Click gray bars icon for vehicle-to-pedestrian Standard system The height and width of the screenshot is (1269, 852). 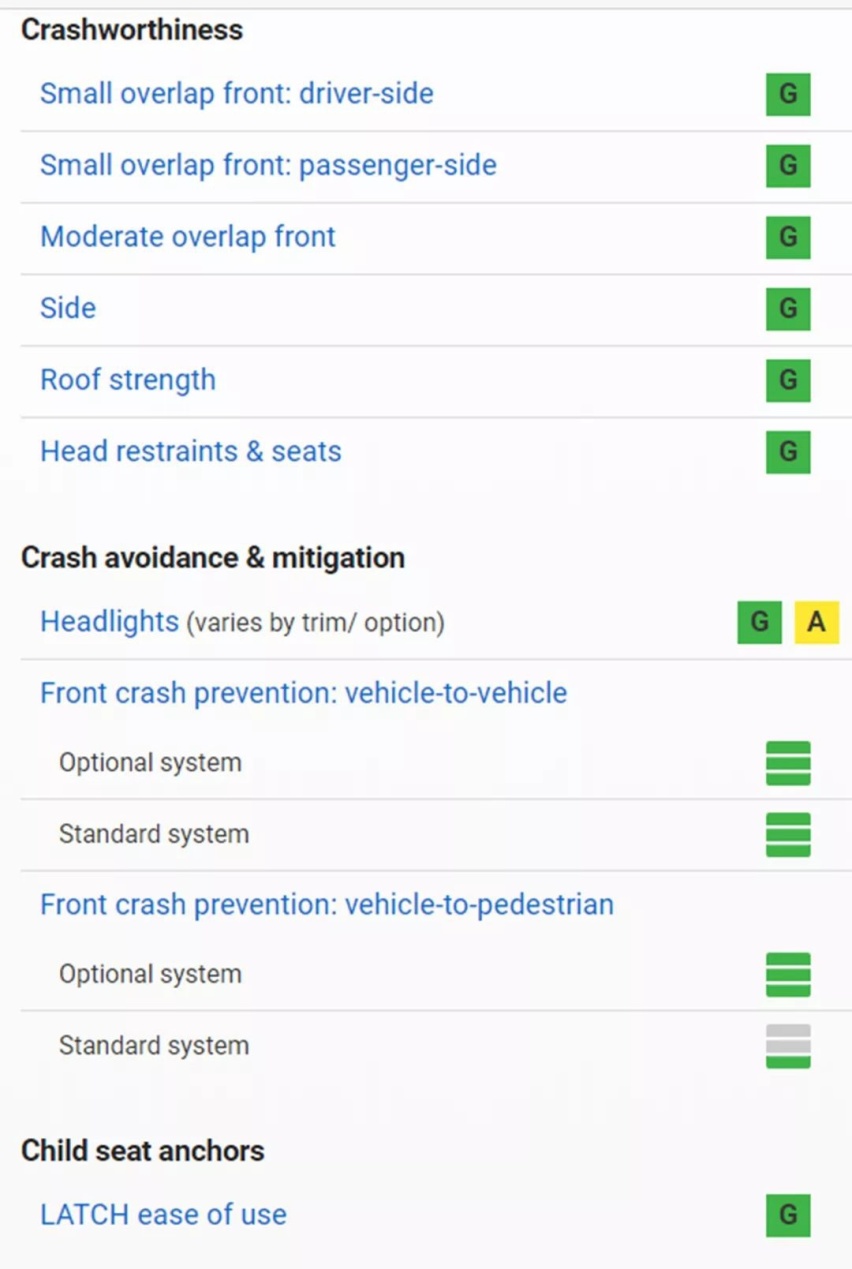[788, 1046]
